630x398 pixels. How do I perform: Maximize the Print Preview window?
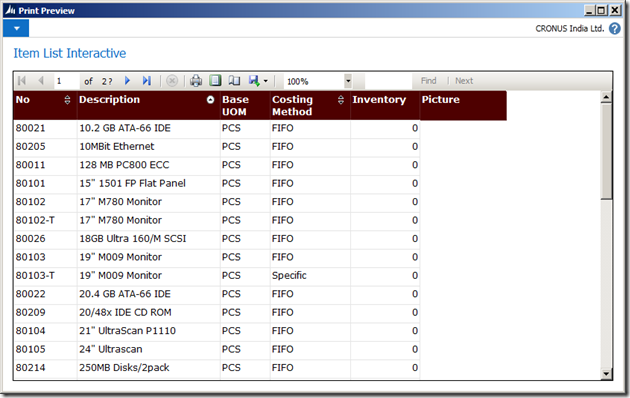tap(601, 10)
